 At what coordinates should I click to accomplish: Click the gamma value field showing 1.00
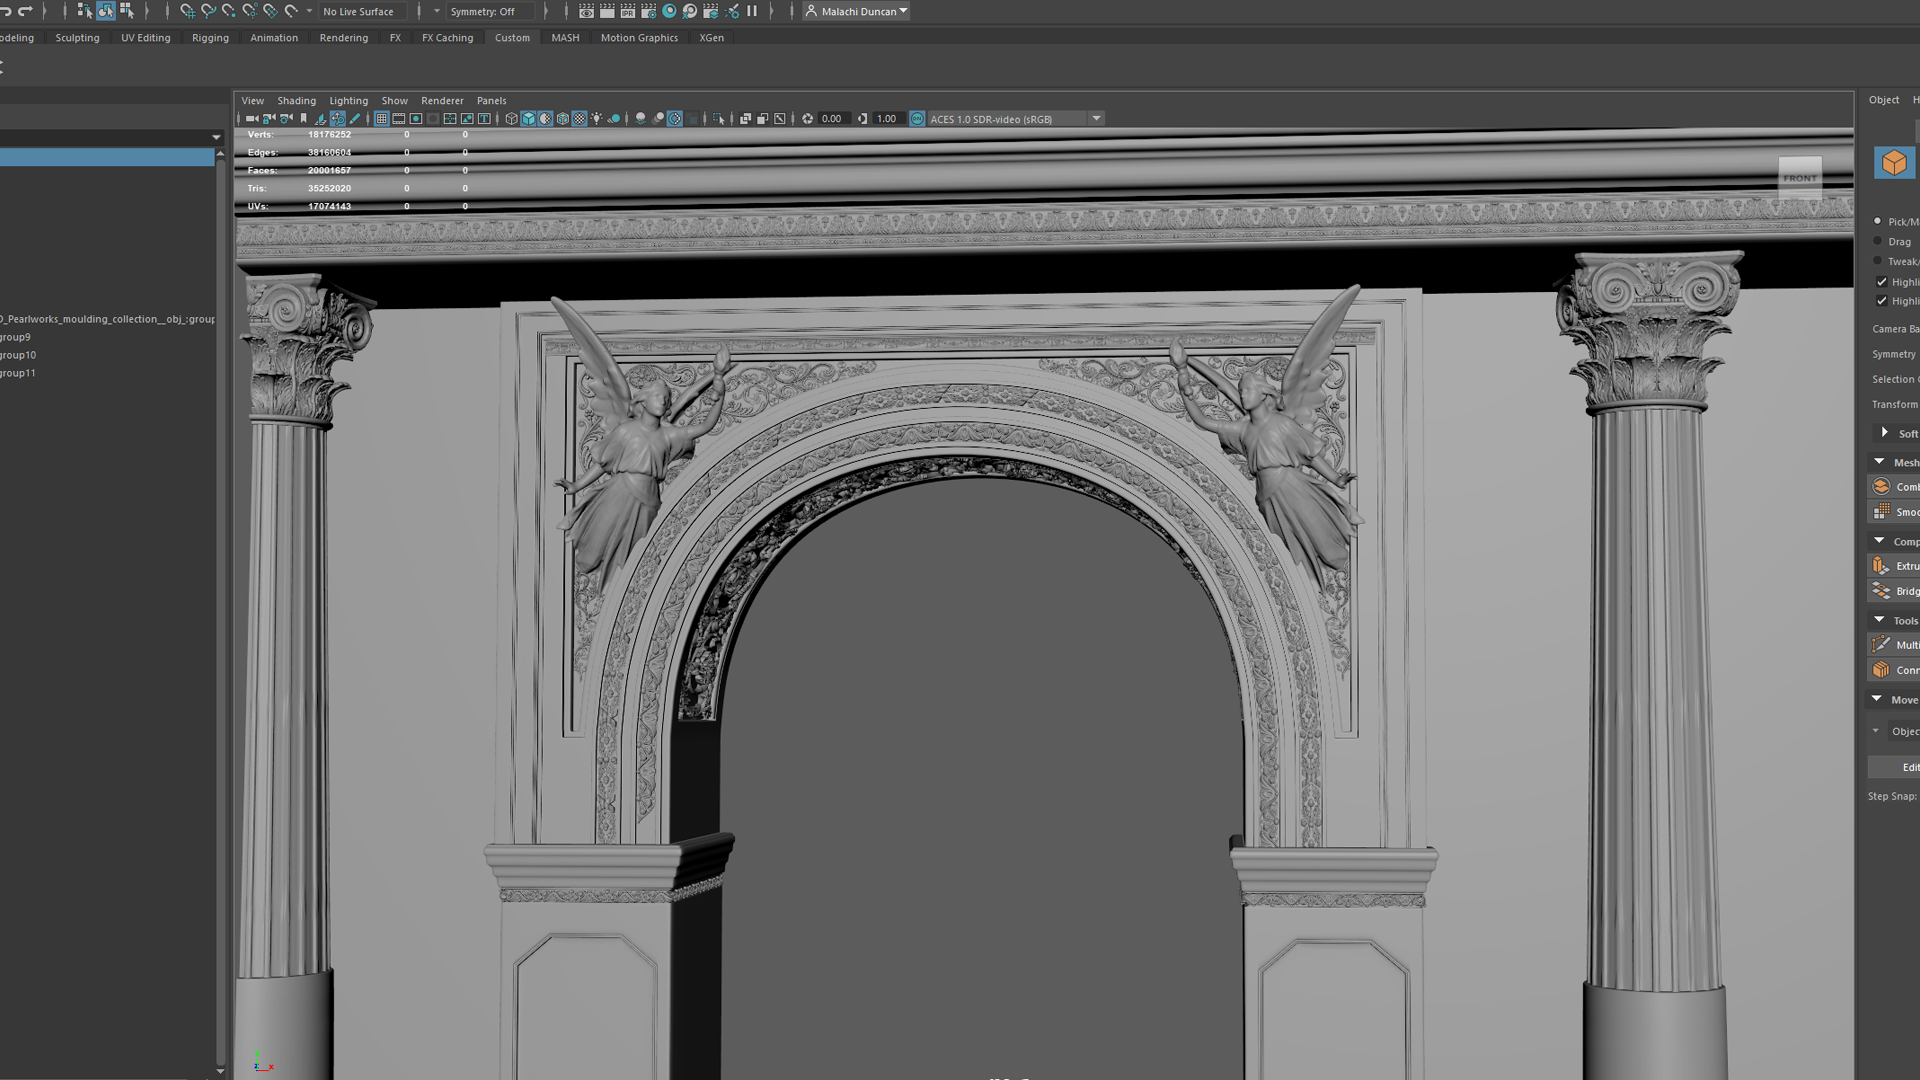point(887,119)
